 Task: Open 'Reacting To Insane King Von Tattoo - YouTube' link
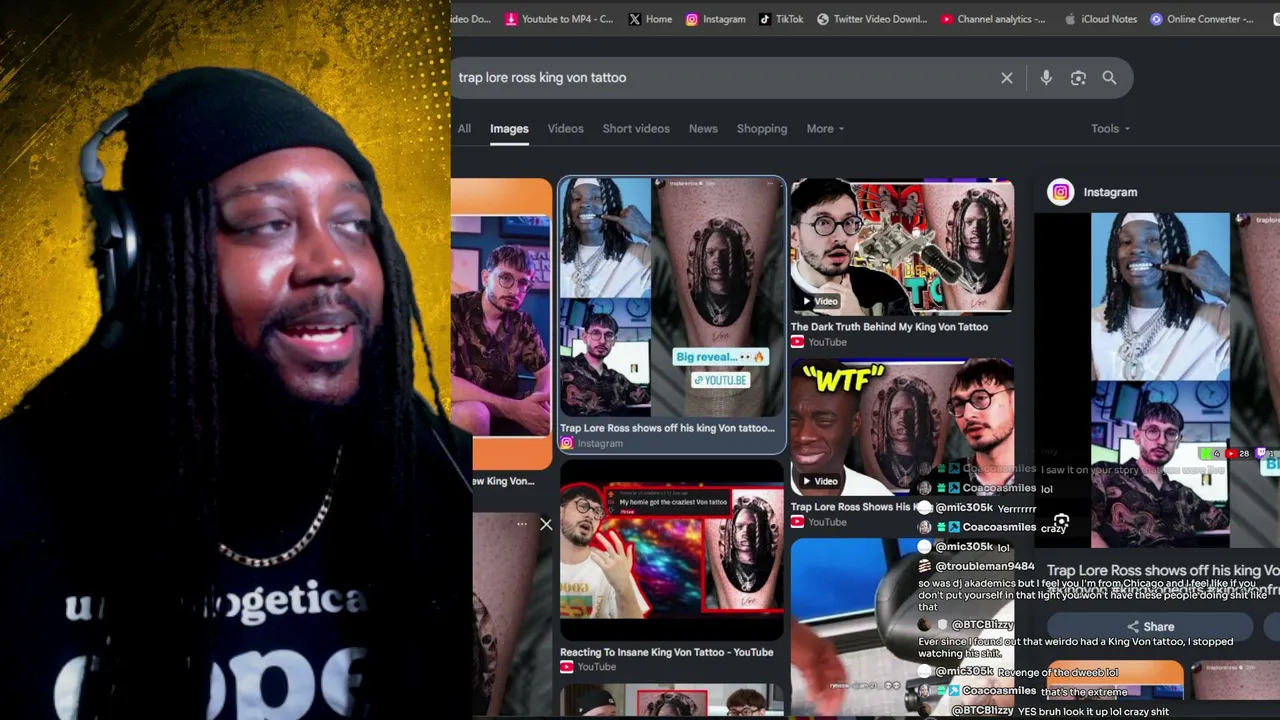point(666,652)
